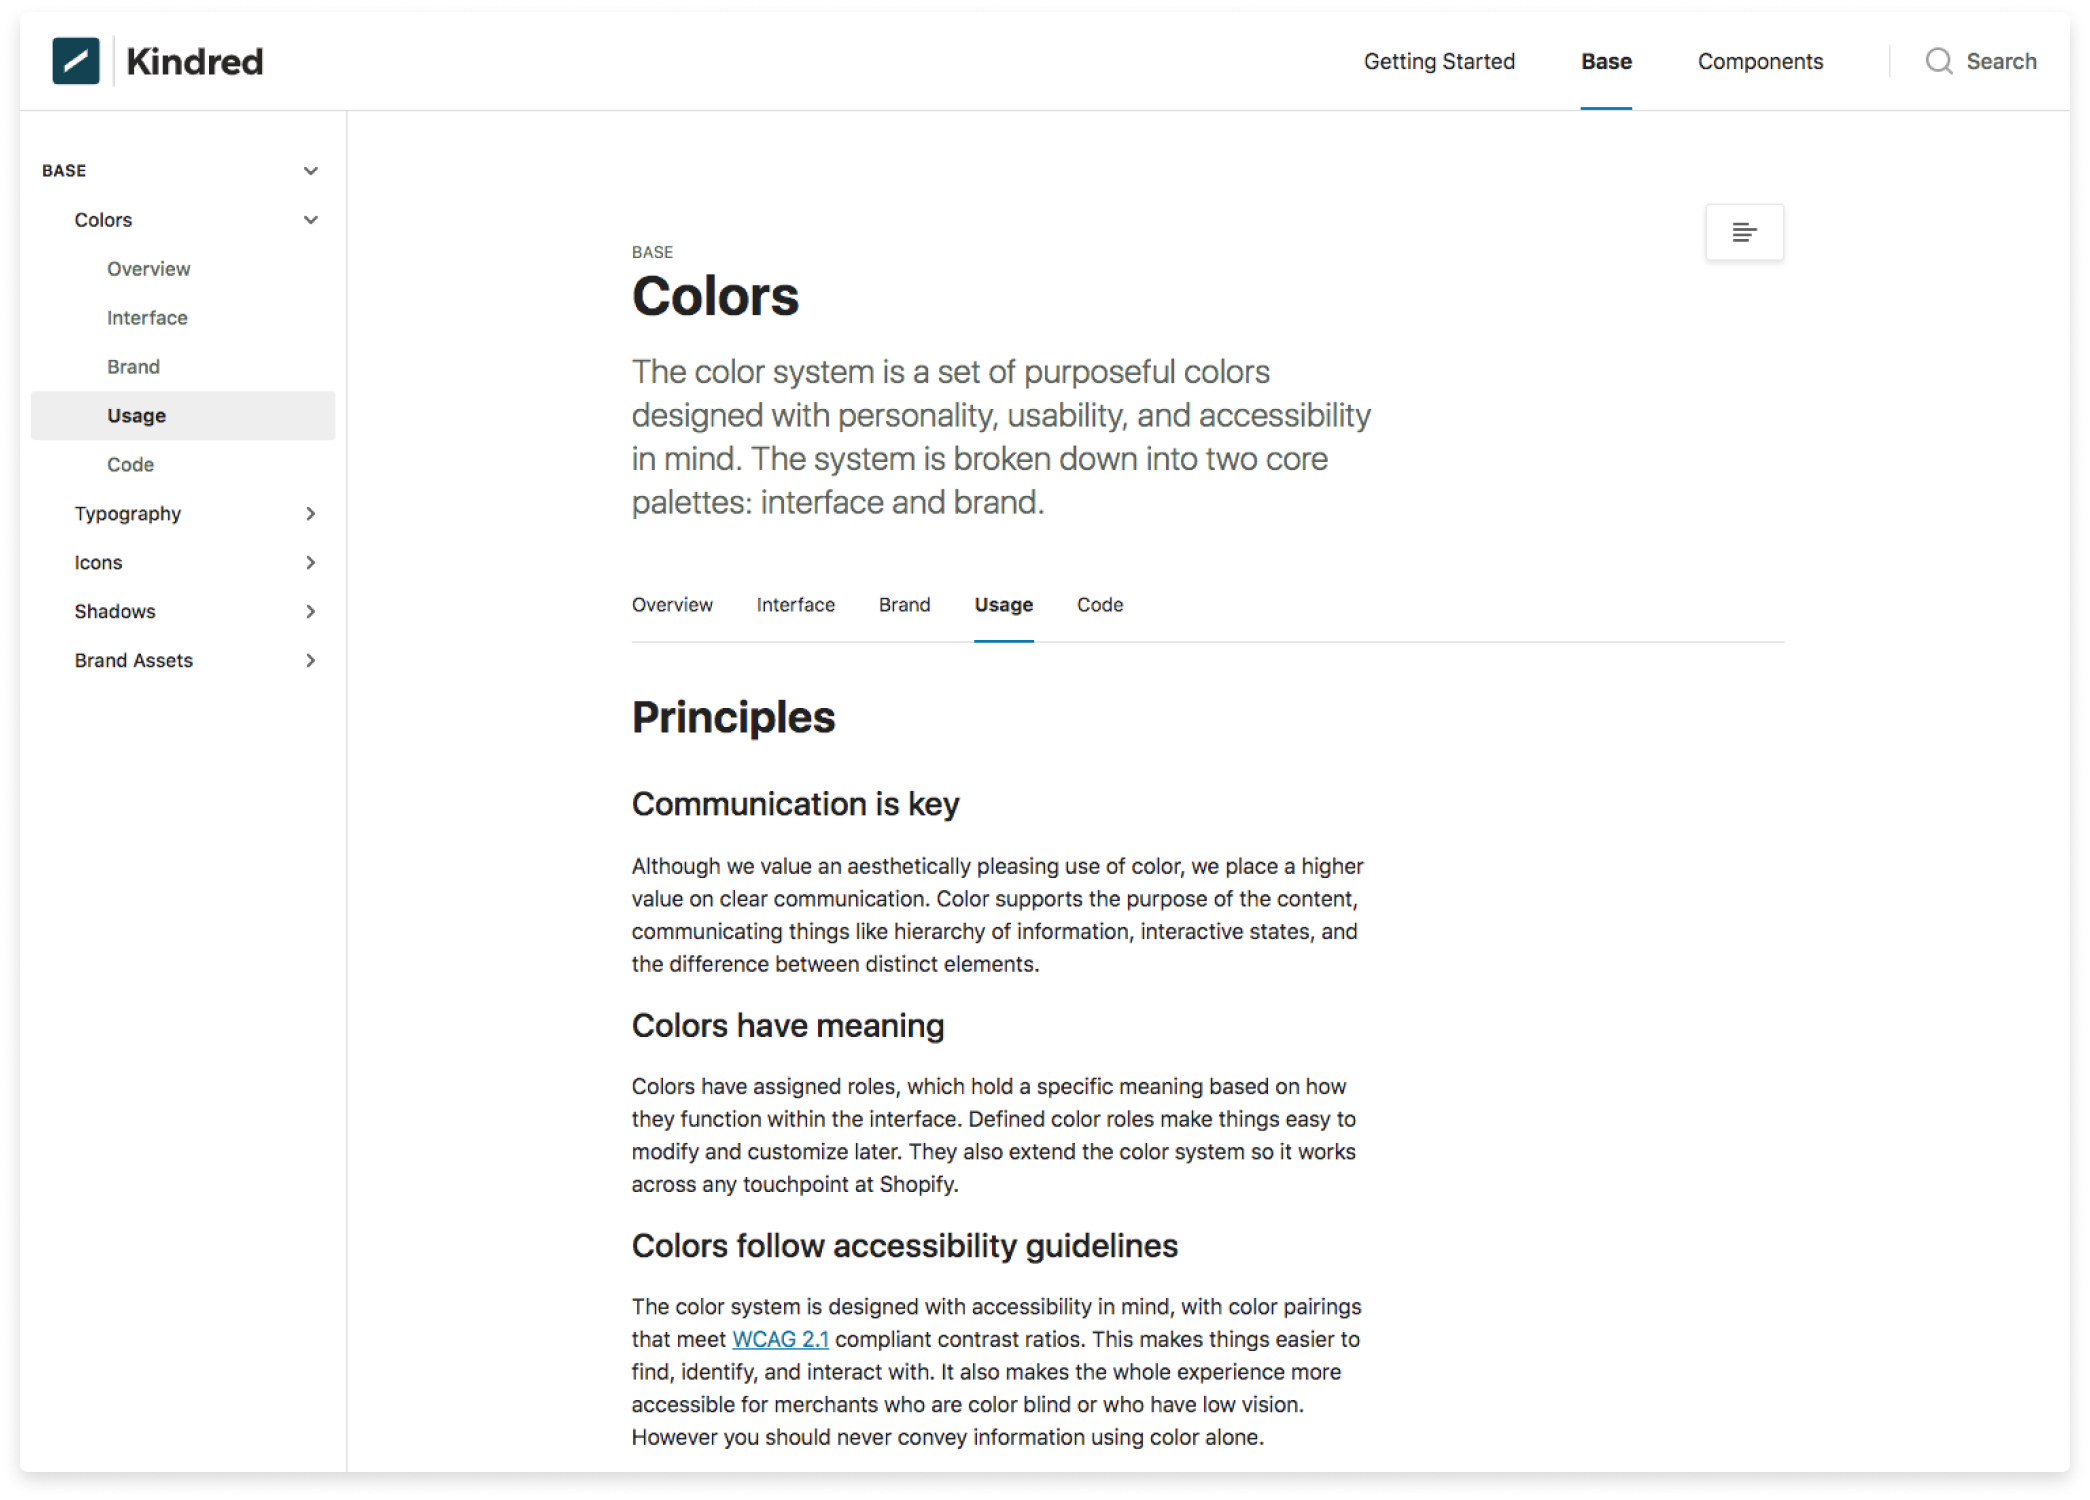Open the table of contents icon button
Viewport: 2090px width, 1500px height.
(x=1744, y=232)
